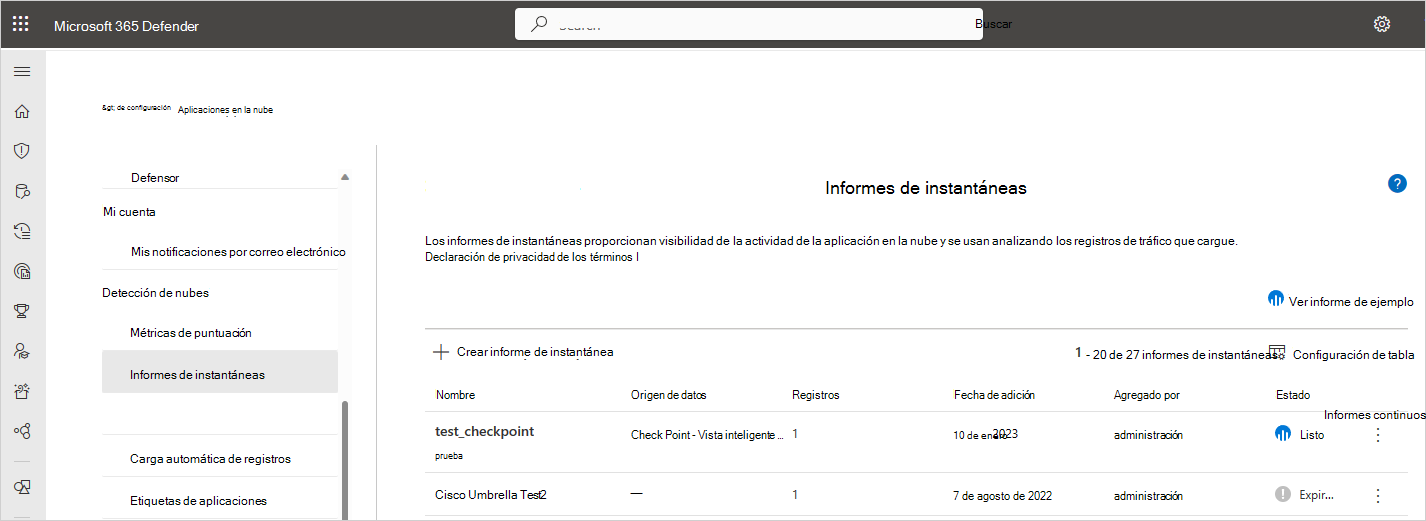The height and width of the screenshot is (521, 1426).
Task: Click the Estado column header
Action: point(1293,395)
